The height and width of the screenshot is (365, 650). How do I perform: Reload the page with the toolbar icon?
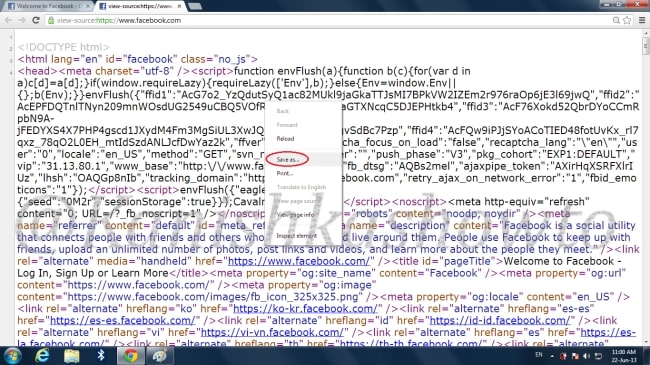pyautogui.click(x=36, y=20)
